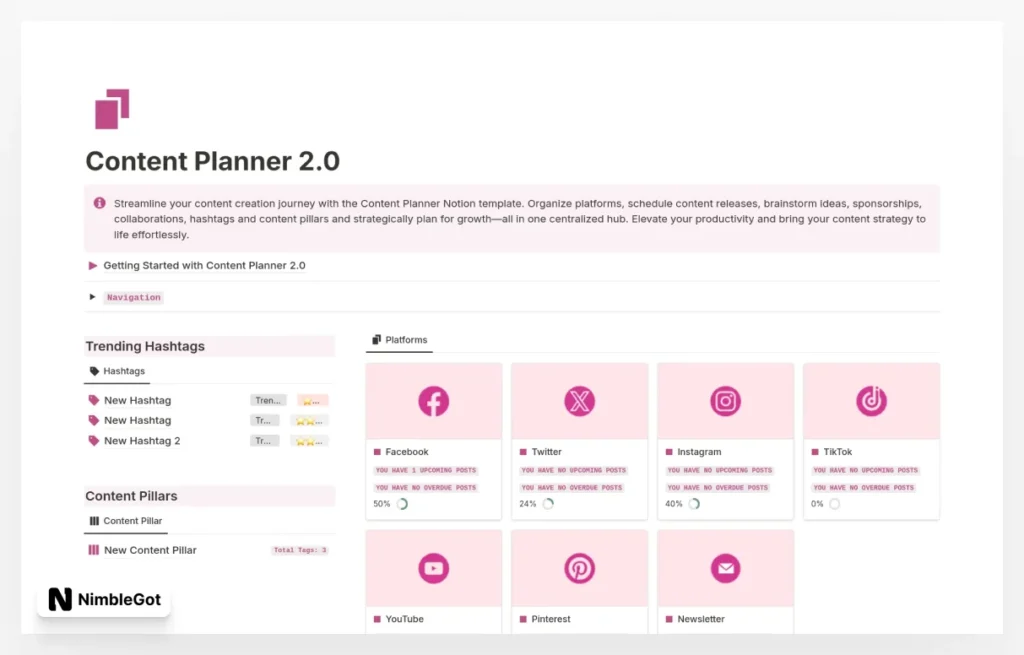Click the Newsletter envelope icon
The image size is (1024, 655).
(725, 567)
